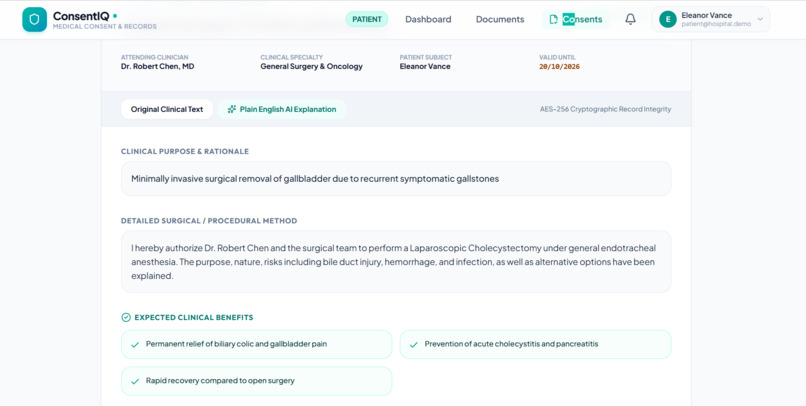
Task: Click checkmark beside rapid recovery benefit
Action: click(x=135, y=381)
